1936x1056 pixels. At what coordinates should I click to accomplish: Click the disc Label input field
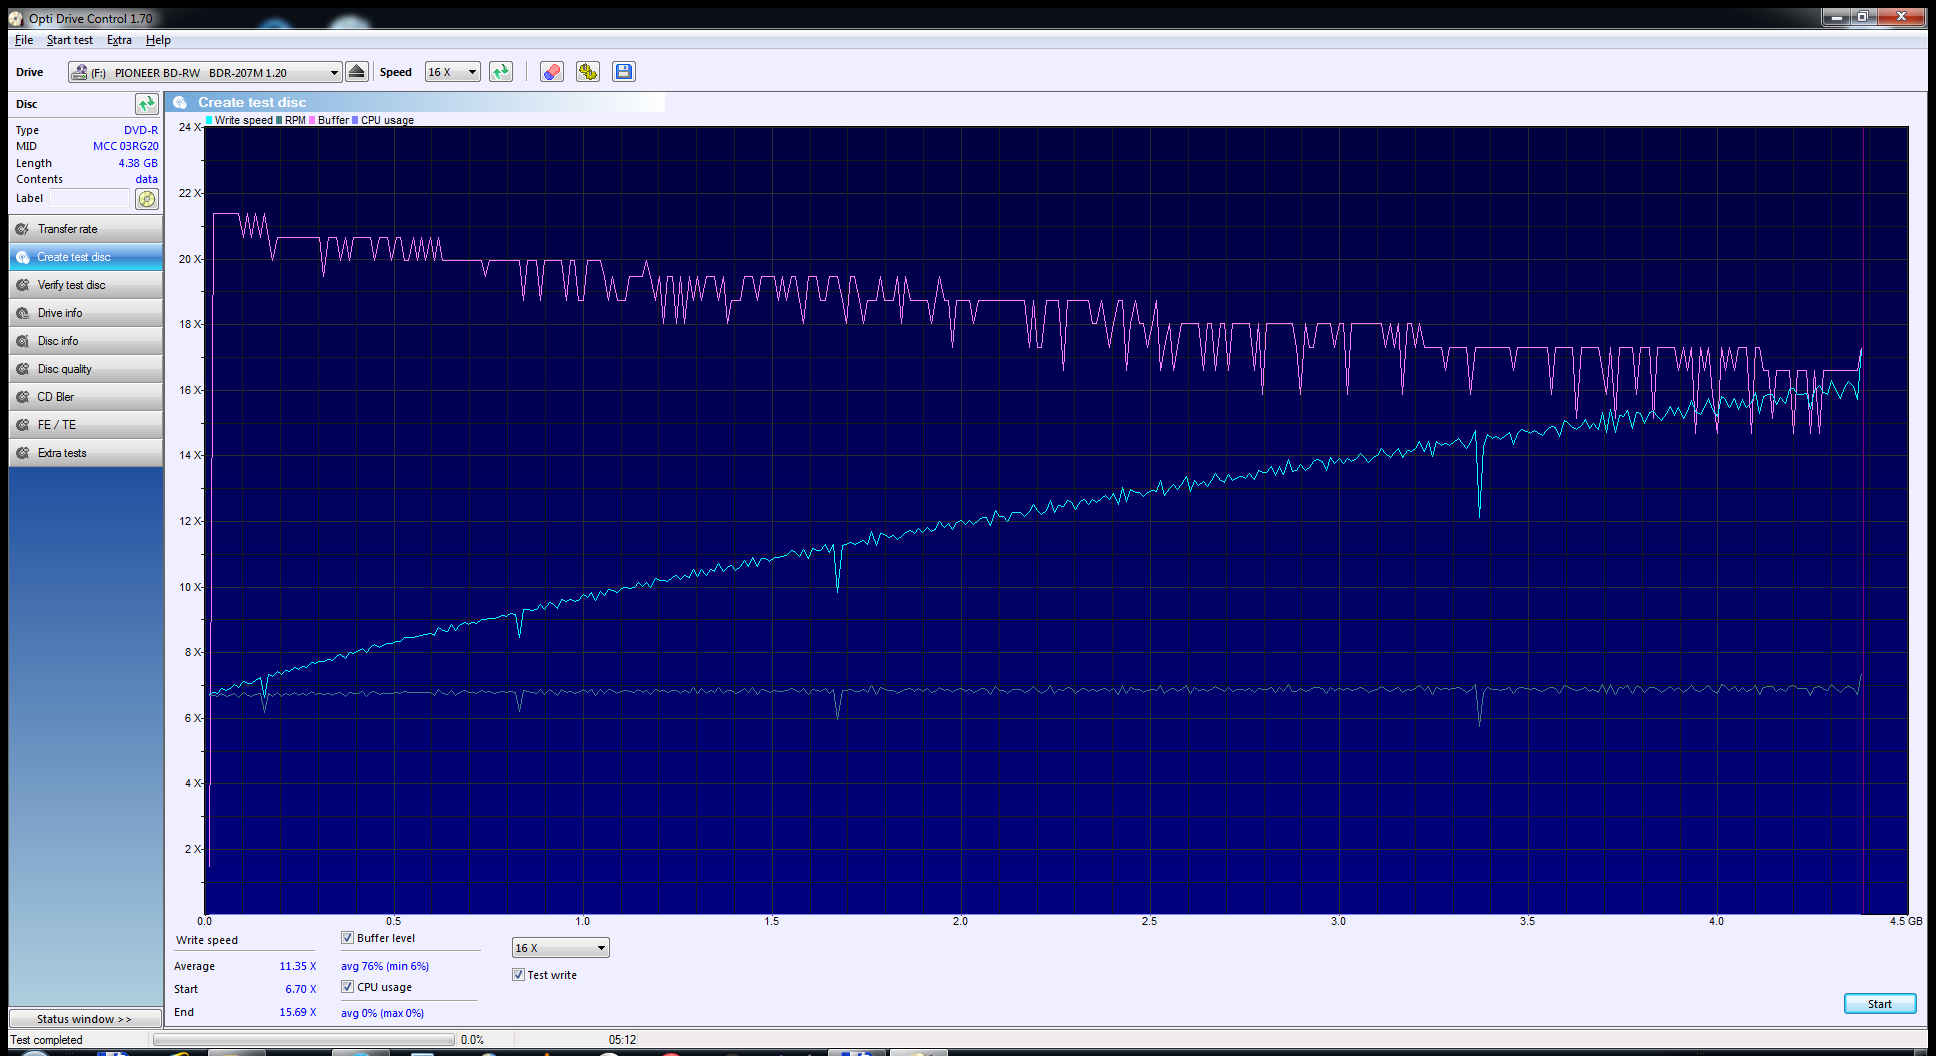(x=90, y=199)
